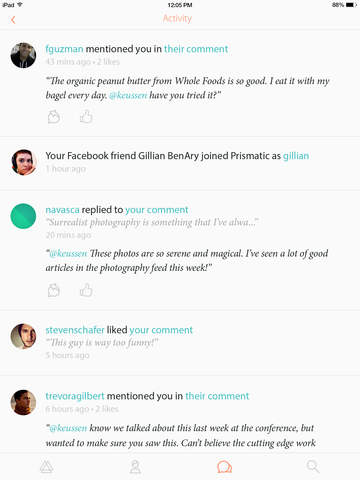Tap fguzman's avatar photo
360x480 pixels.
pyautogui.click(x=23, y=55)
